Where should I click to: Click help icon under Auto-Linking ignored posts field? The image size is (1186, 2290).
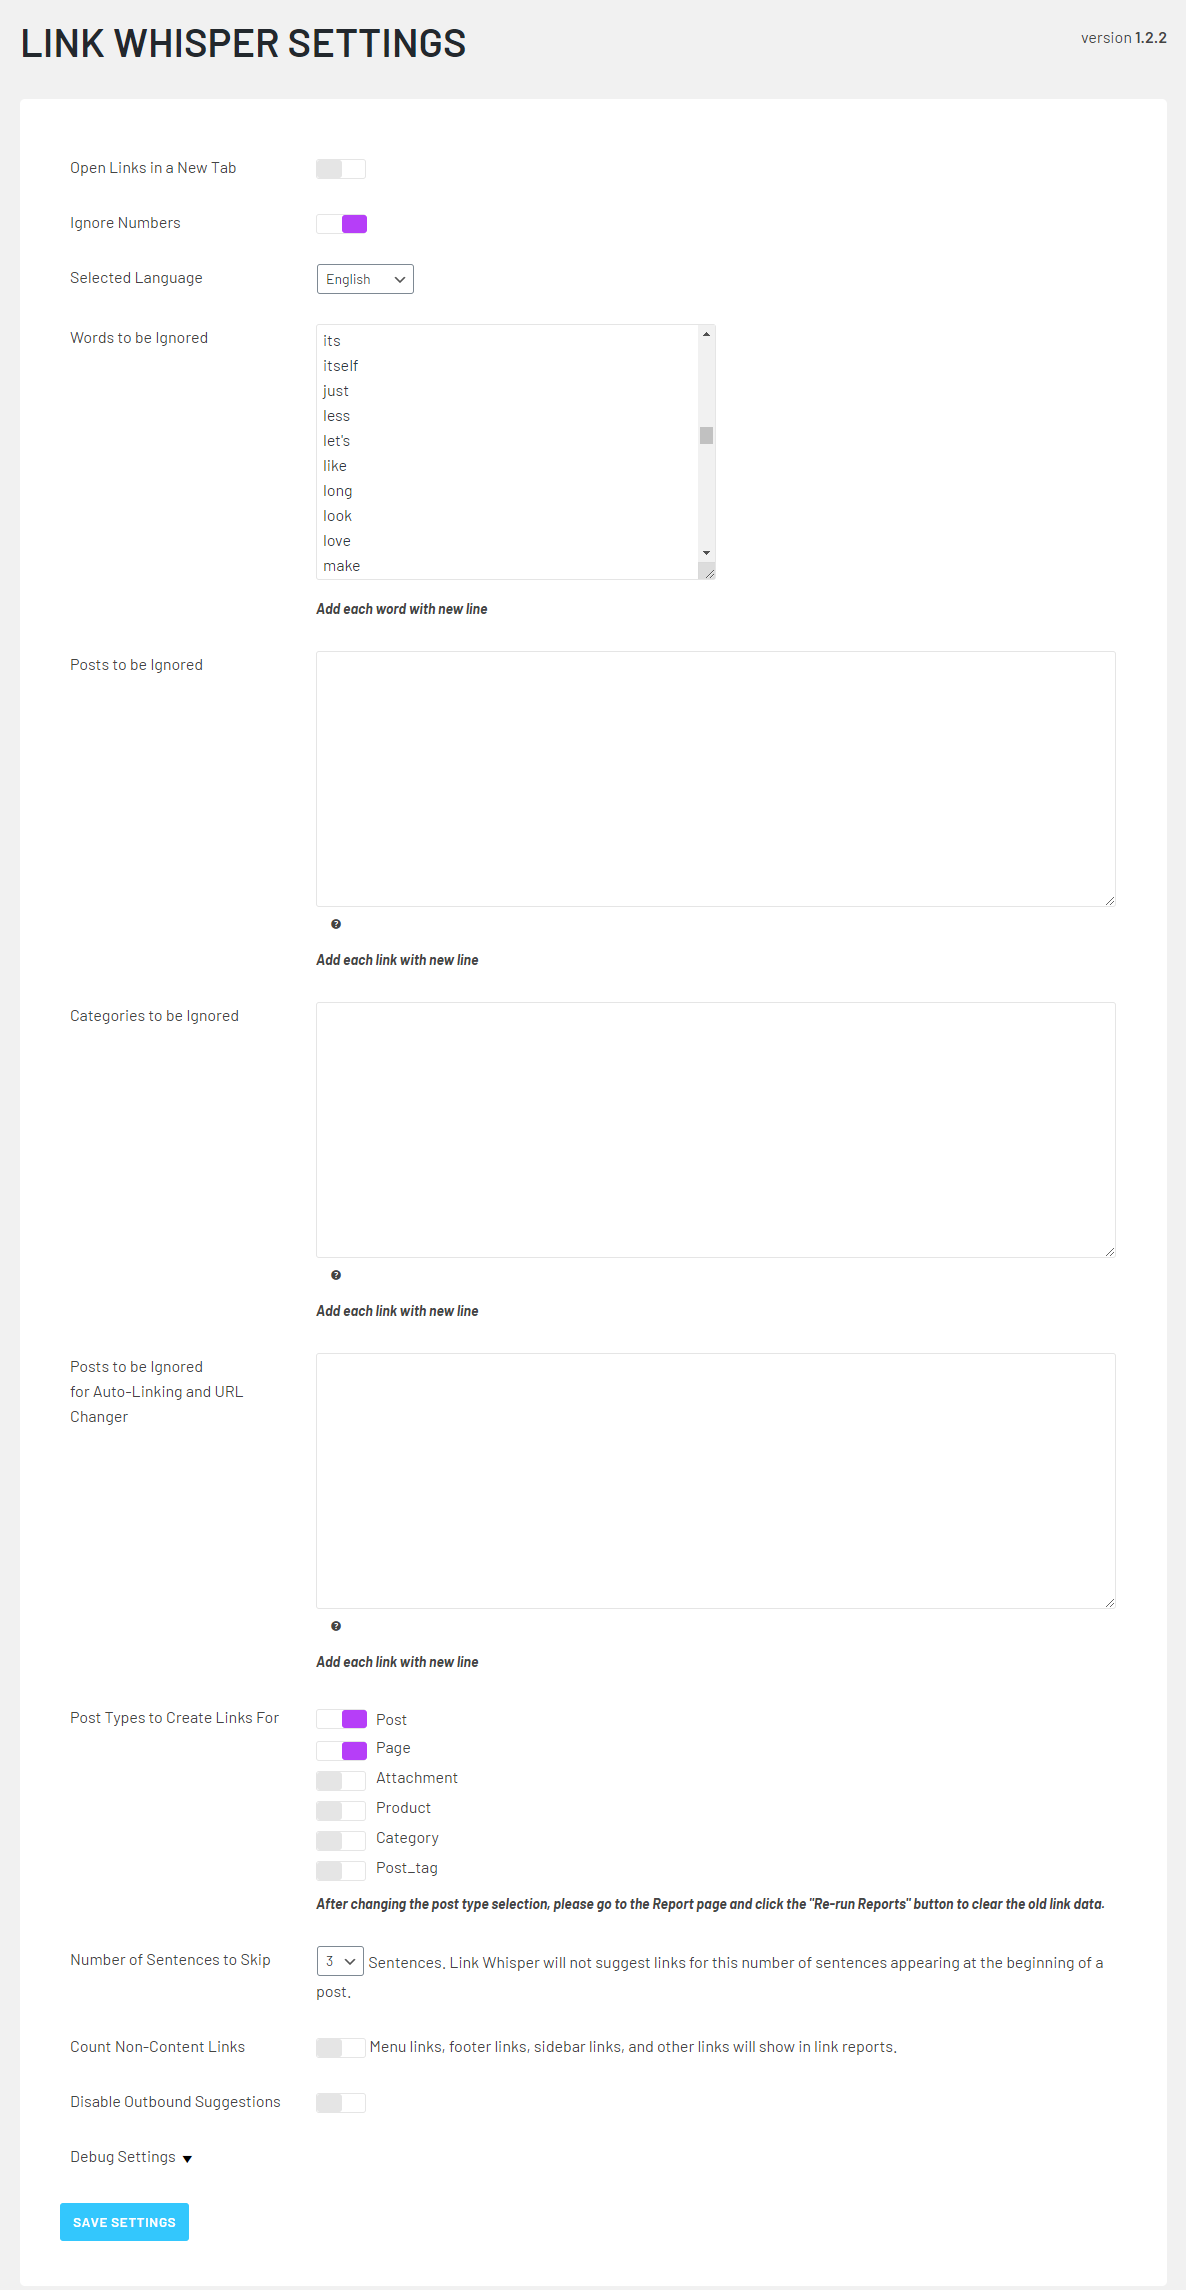tap(336, 1626)
